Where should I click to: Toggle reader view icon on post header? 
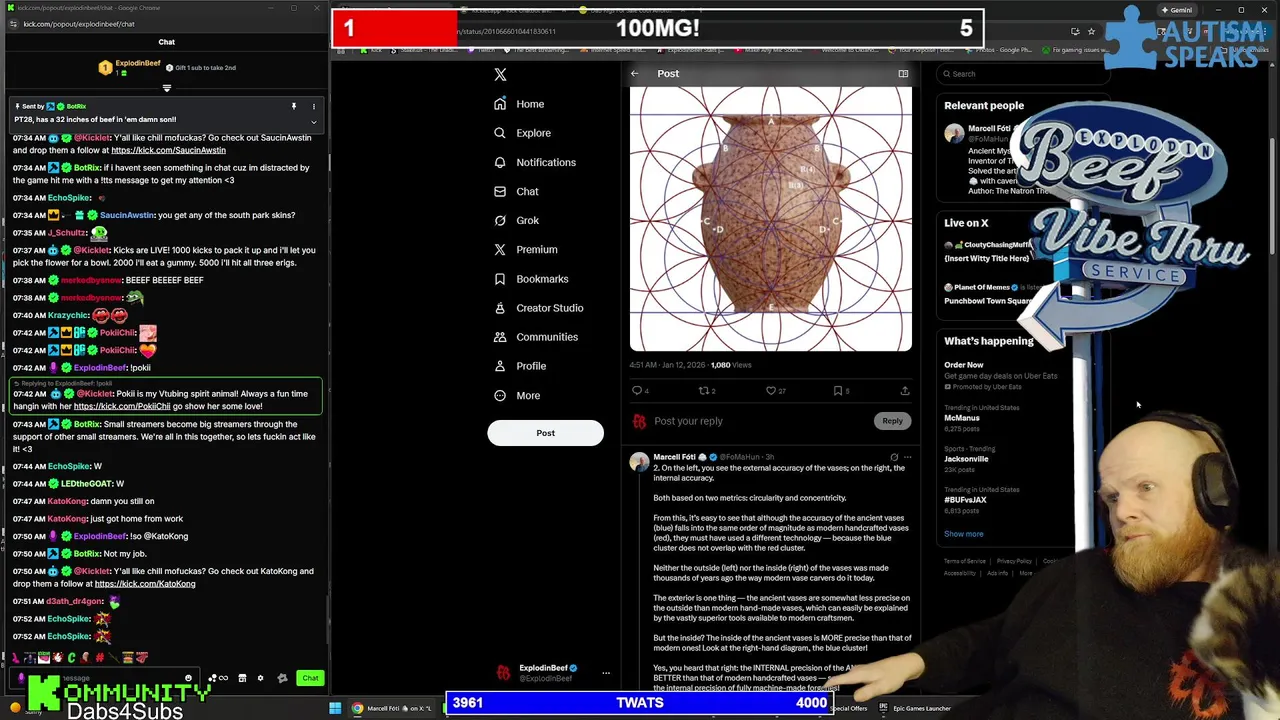point(903,73)
